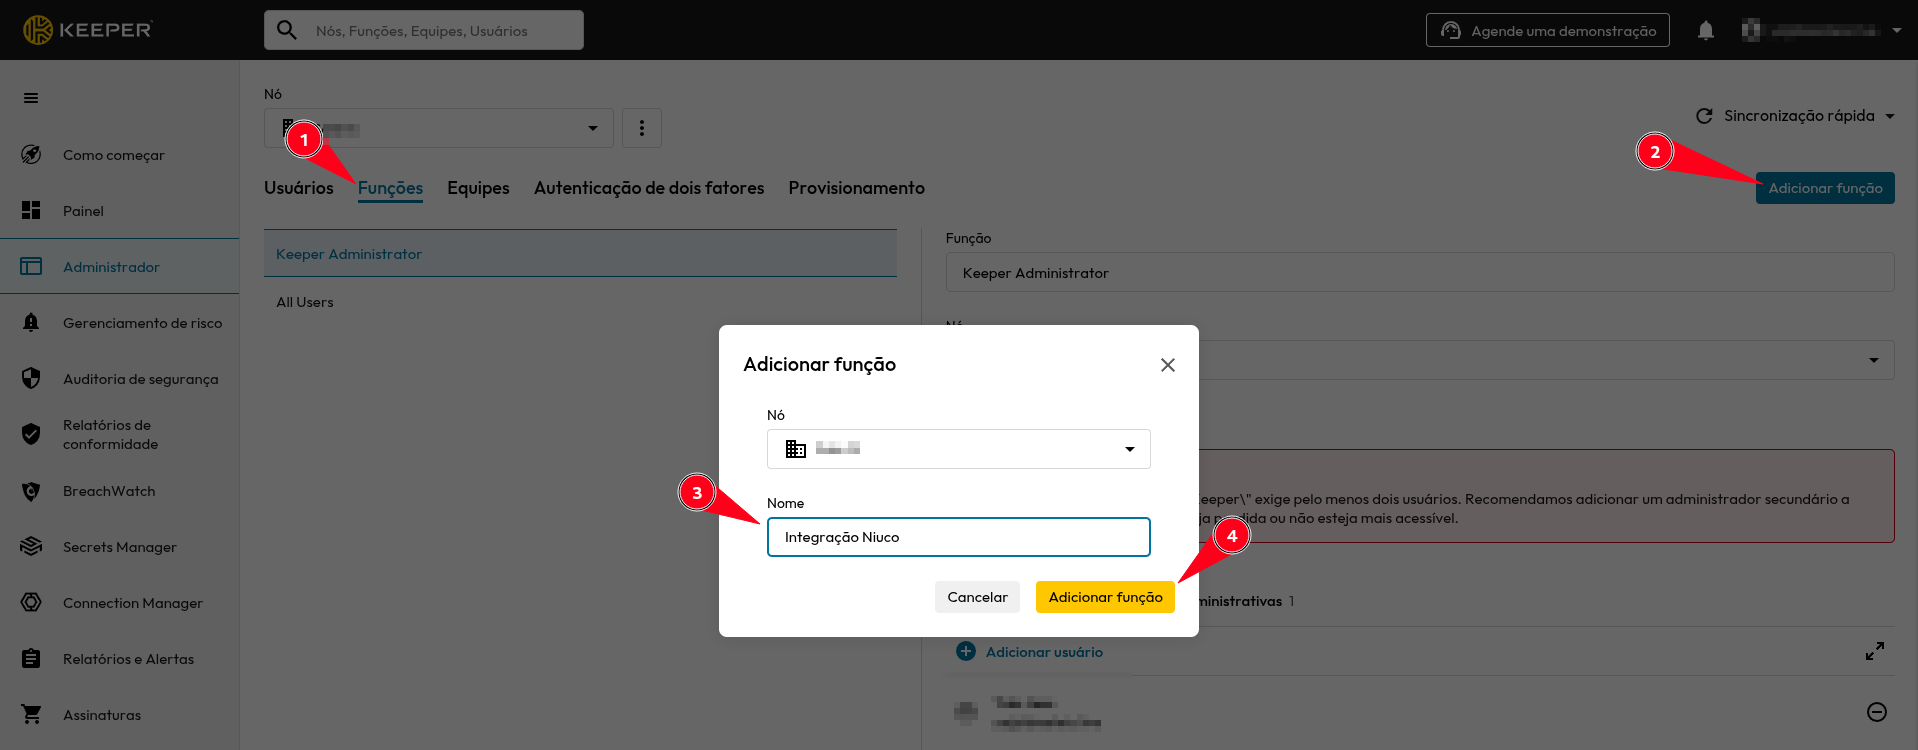Click the Relatórios e Alertas clipboard icon
The width and height of the screenshot is (1918, 750).
click(31, 659)
